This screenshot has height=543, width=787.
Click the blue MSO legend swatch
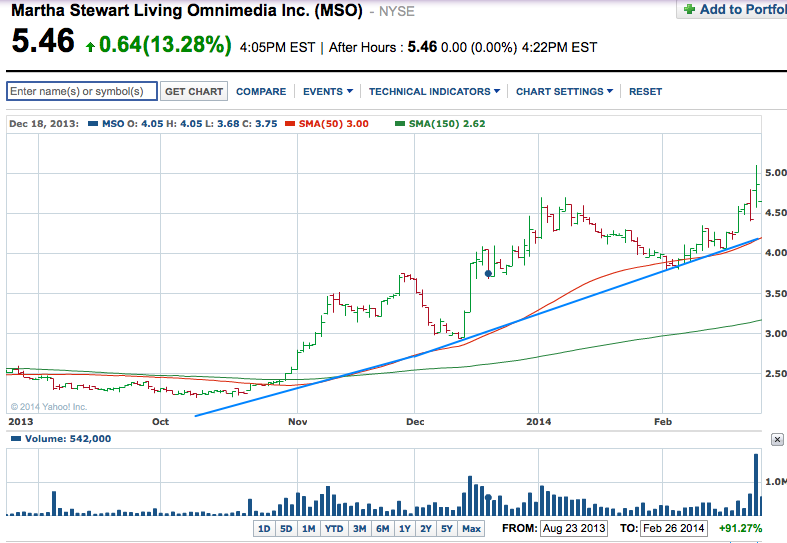coord(93,123)
